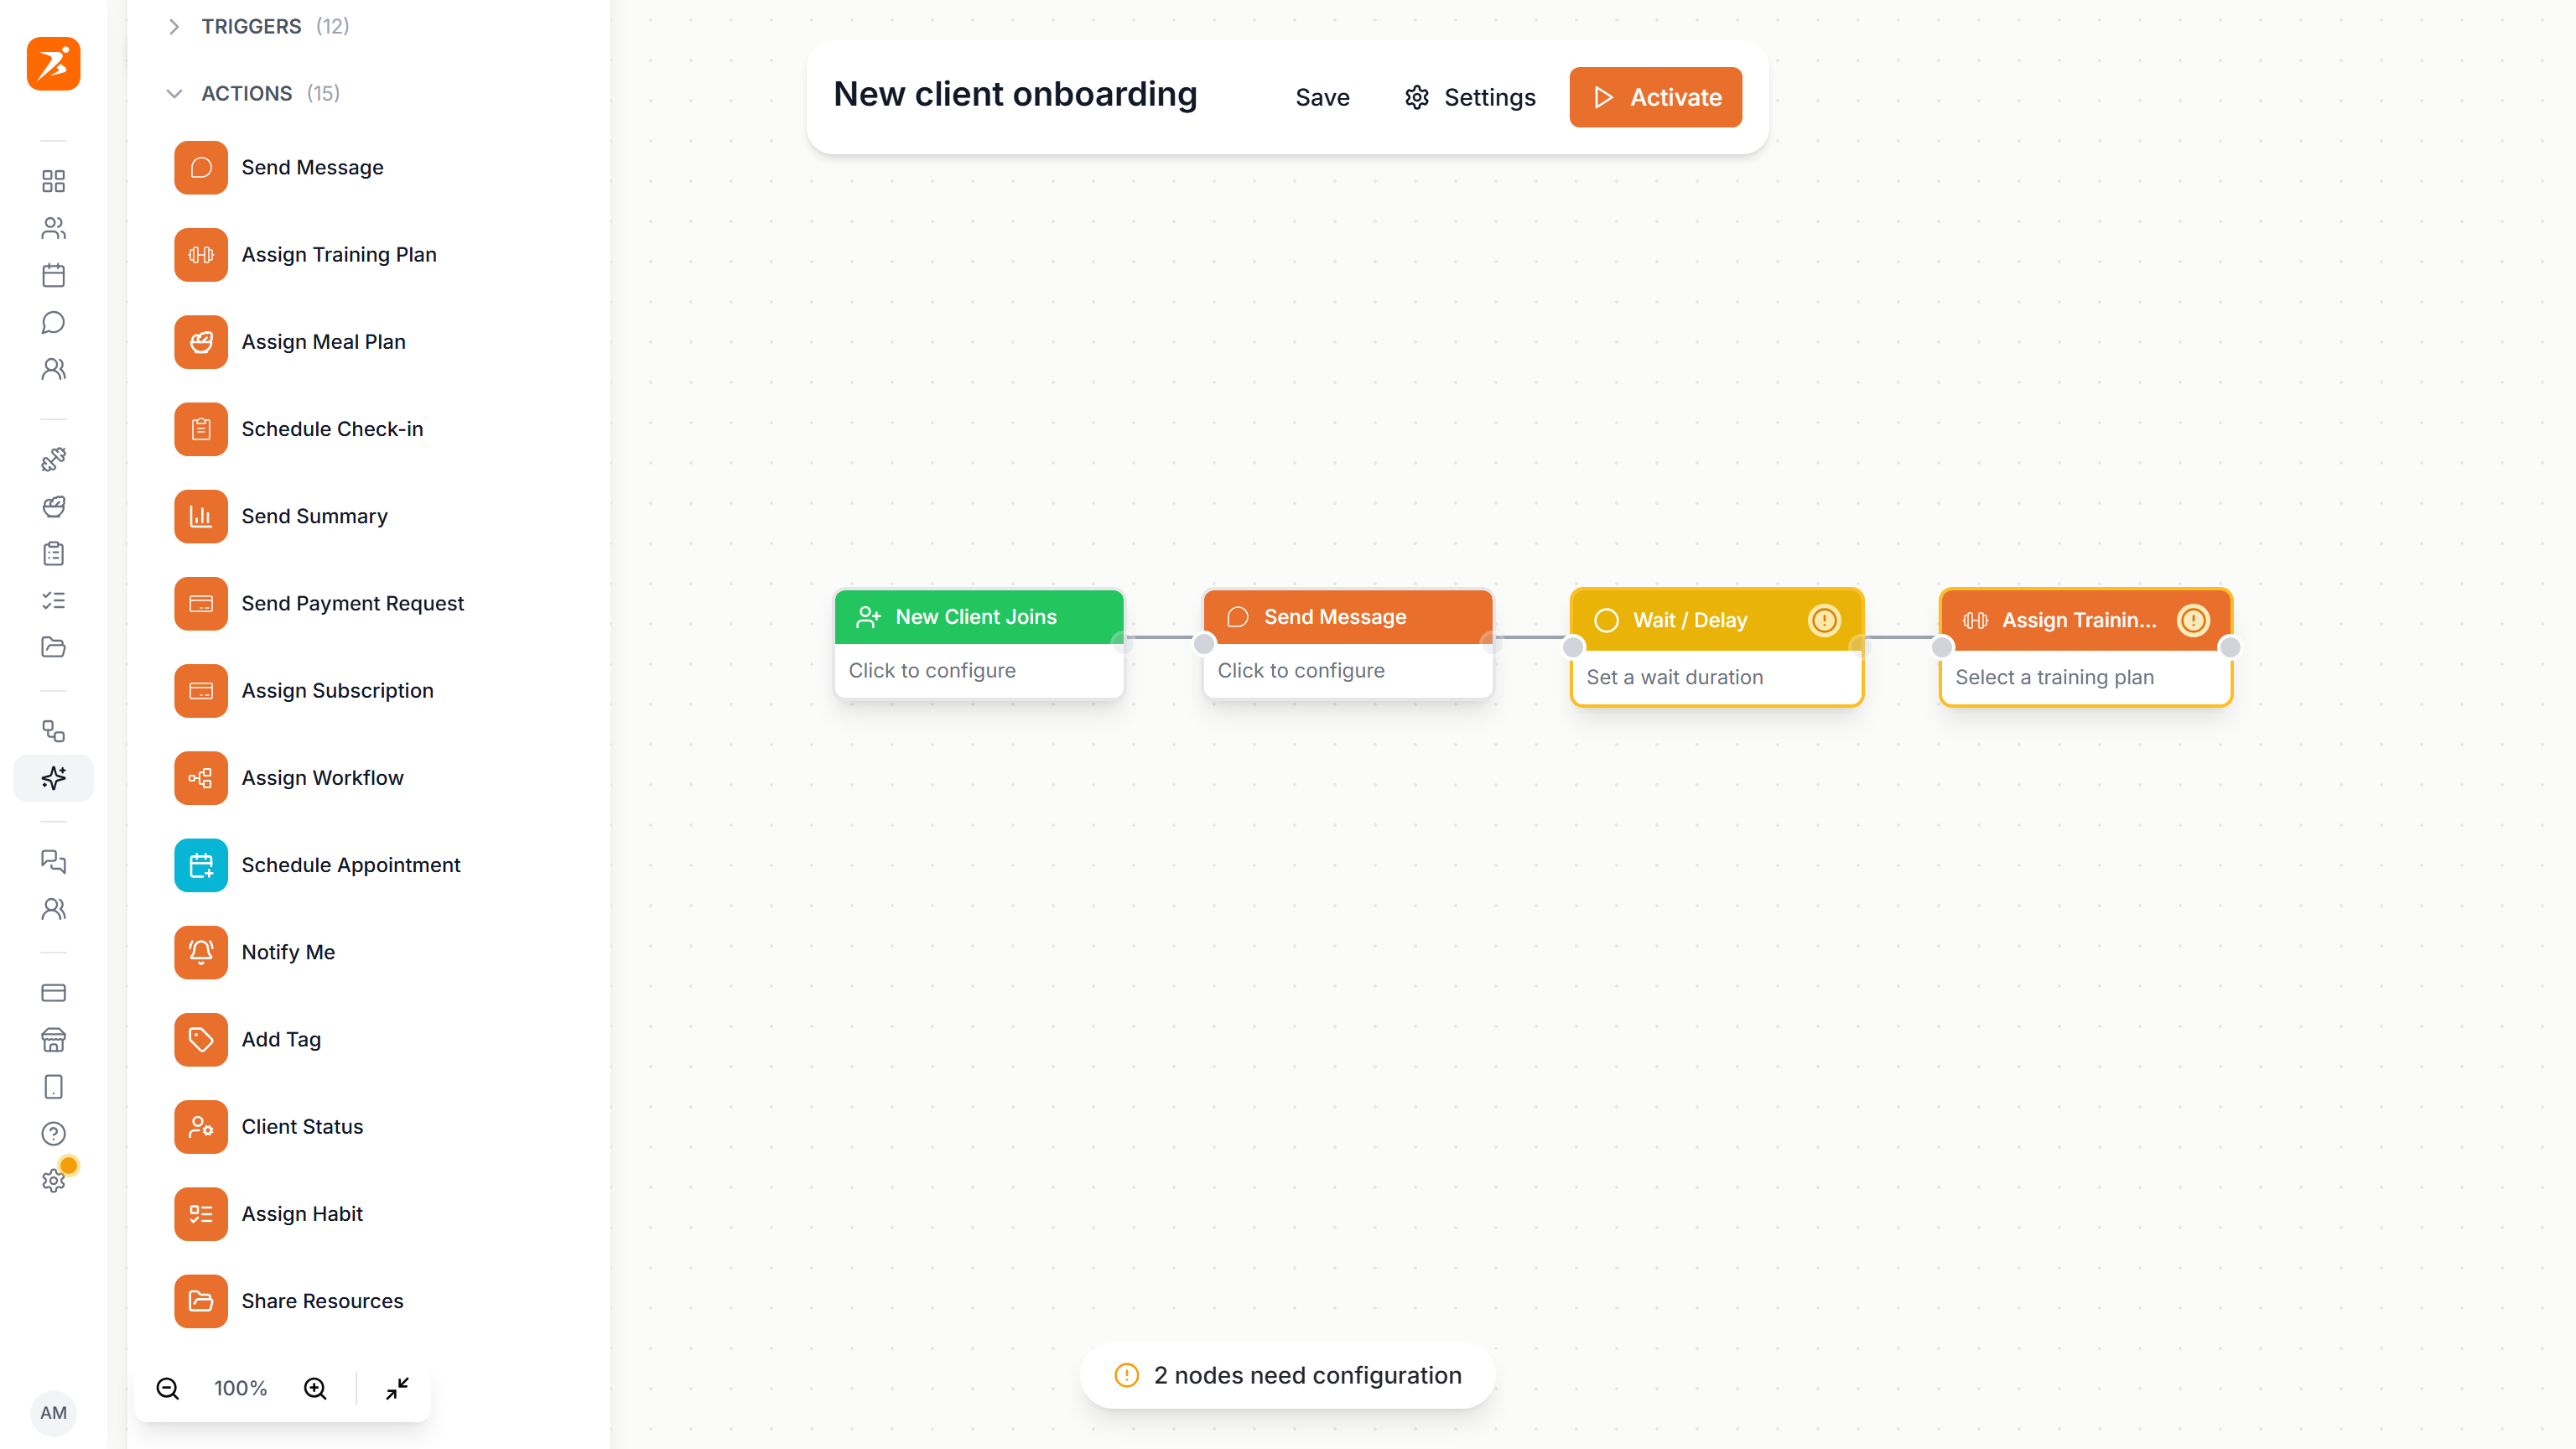Screen dimensions: 2576x1449
Task: Choose the Assign Workflow icon
Action: [201, 777]
